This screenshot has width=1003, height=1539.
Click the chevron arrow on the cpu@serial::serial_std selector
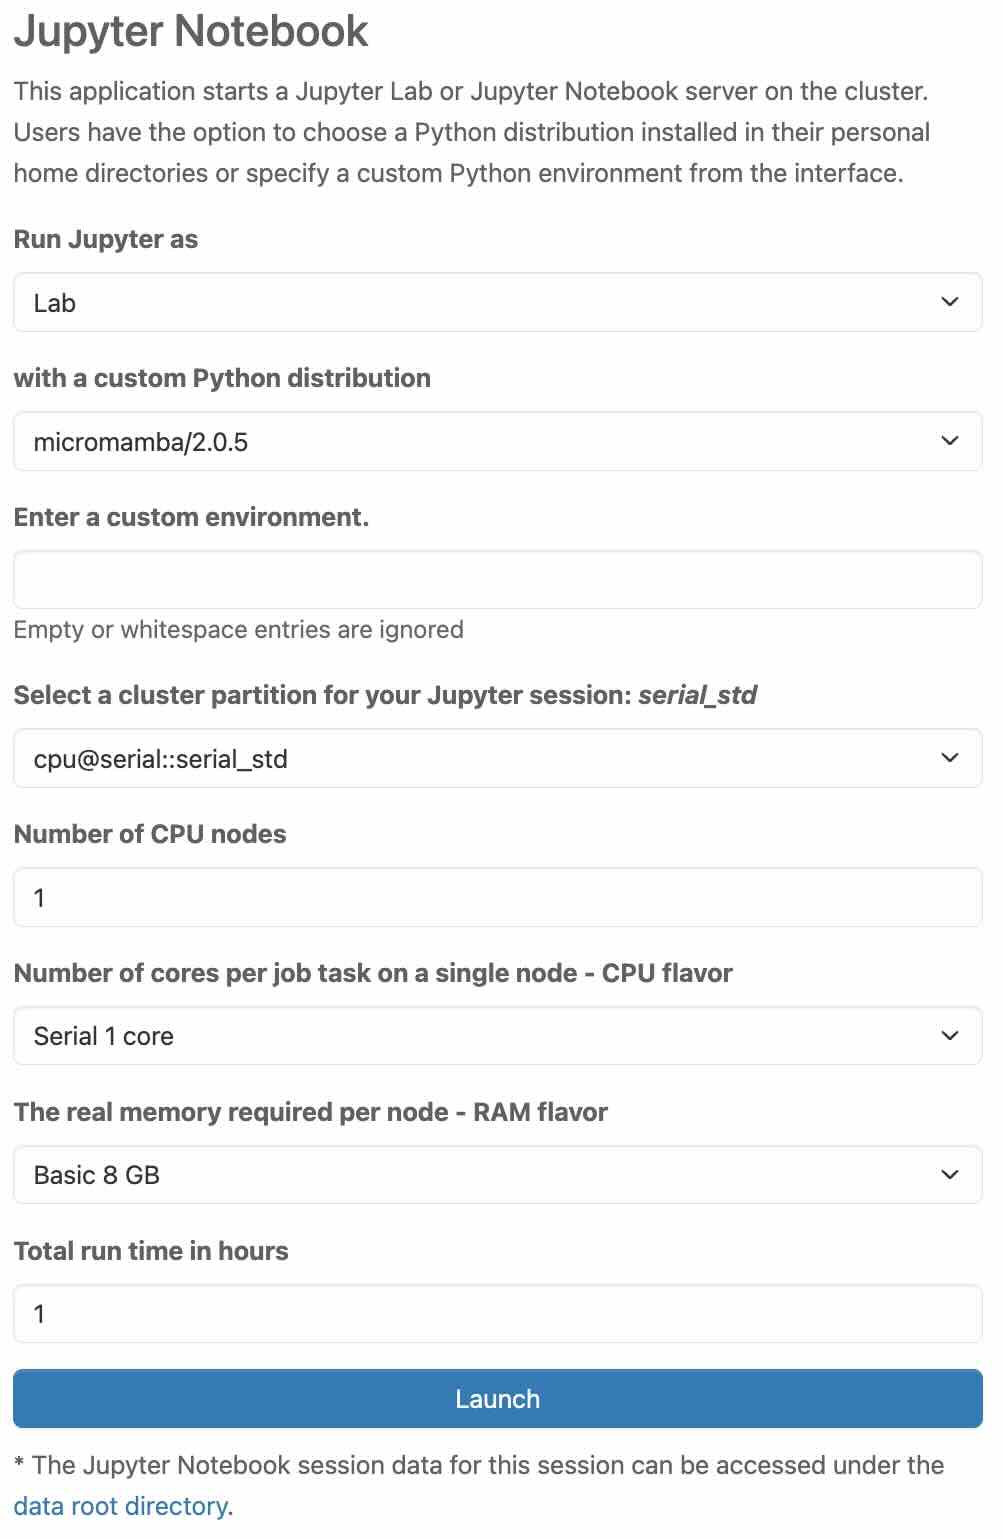point(949,758)
